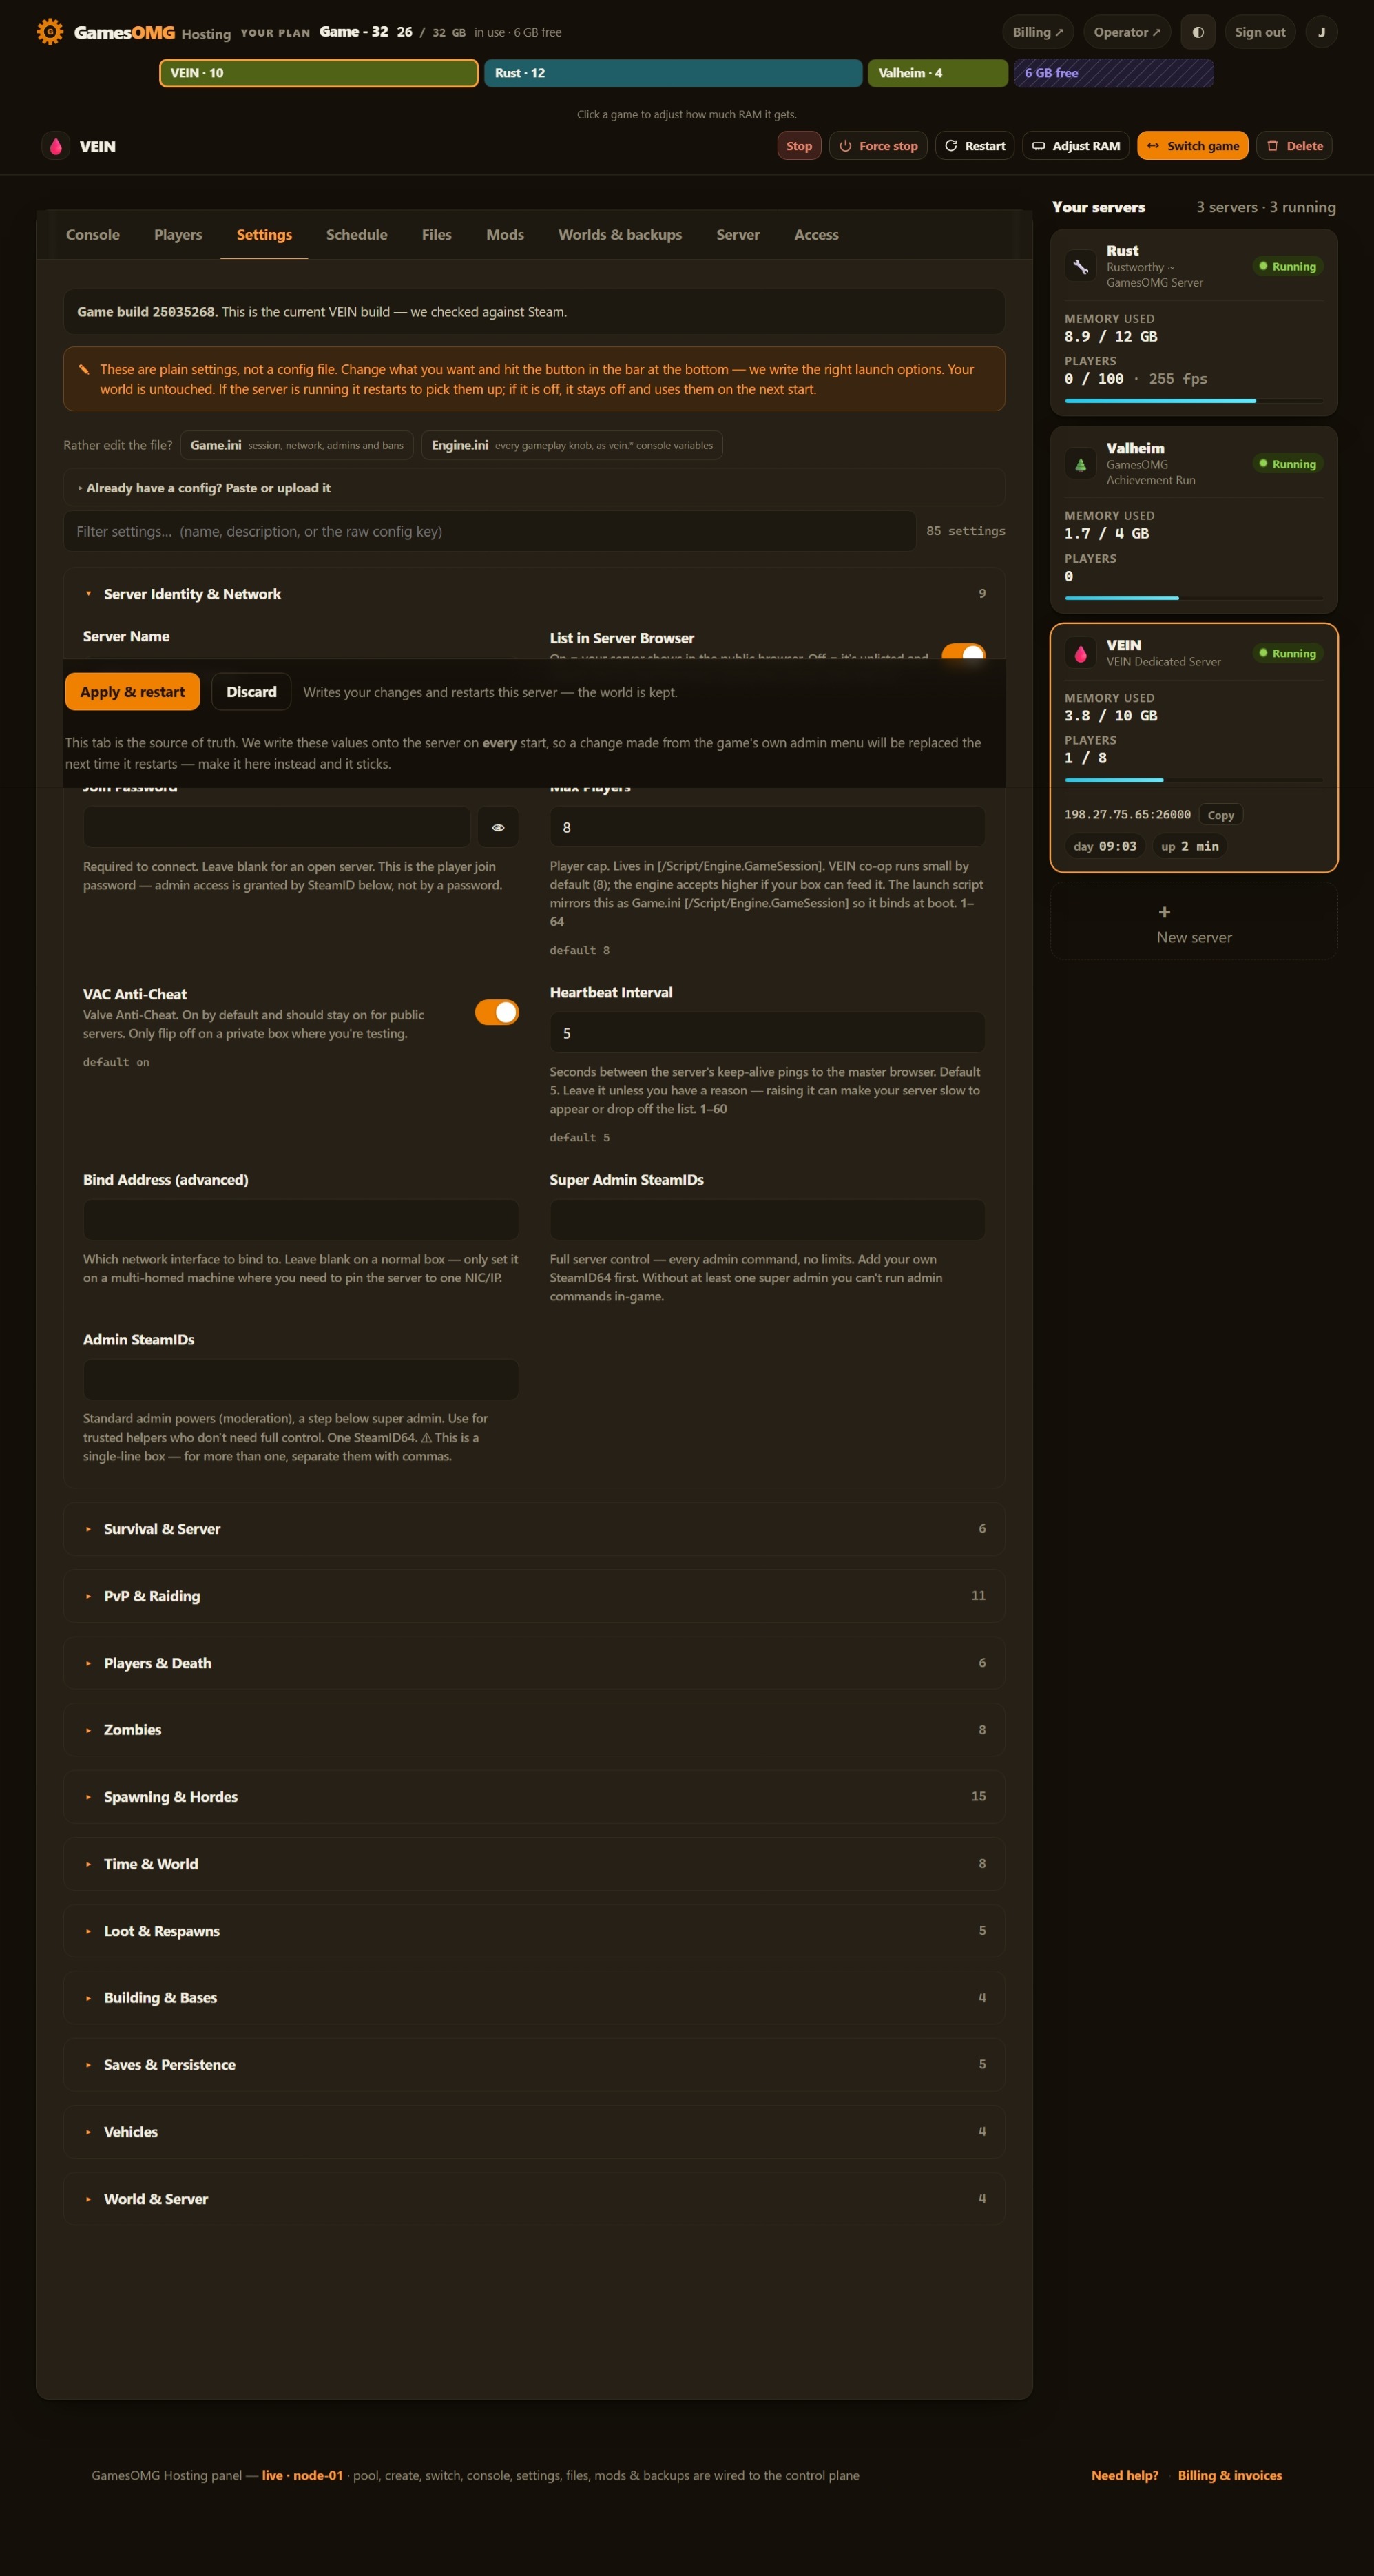
Task: Open the Mods tab
Action: pyautogui.click(x=505, y=235)
